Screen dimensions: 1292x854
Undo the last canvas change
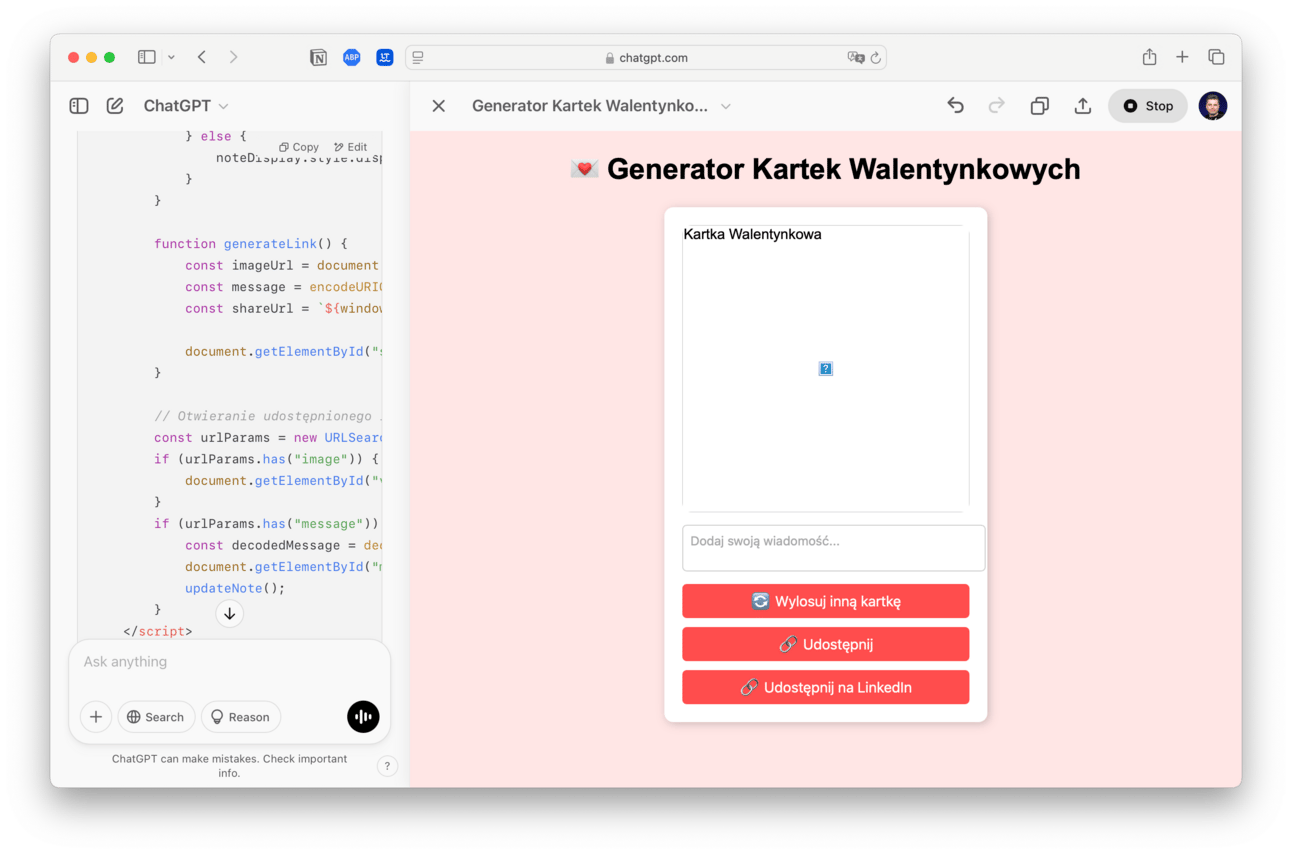(955, 106)
